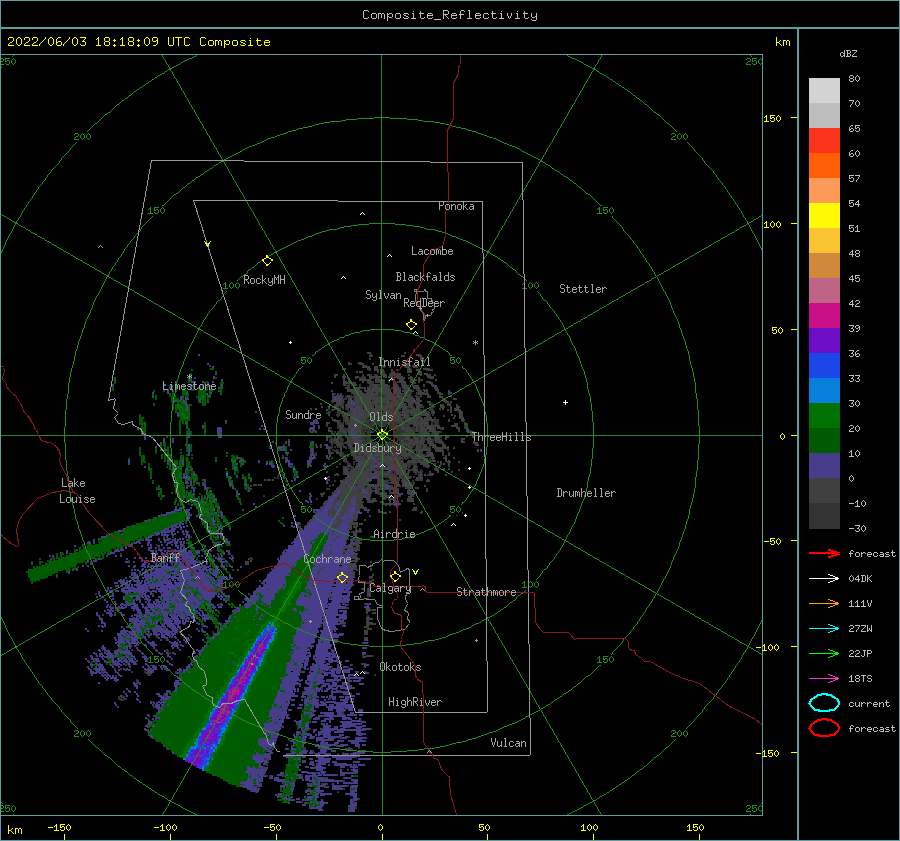The height and width of the screenshot is (841, 900).
Task: Click the white plus marker north of Drumheller
Action: (565, 402)
